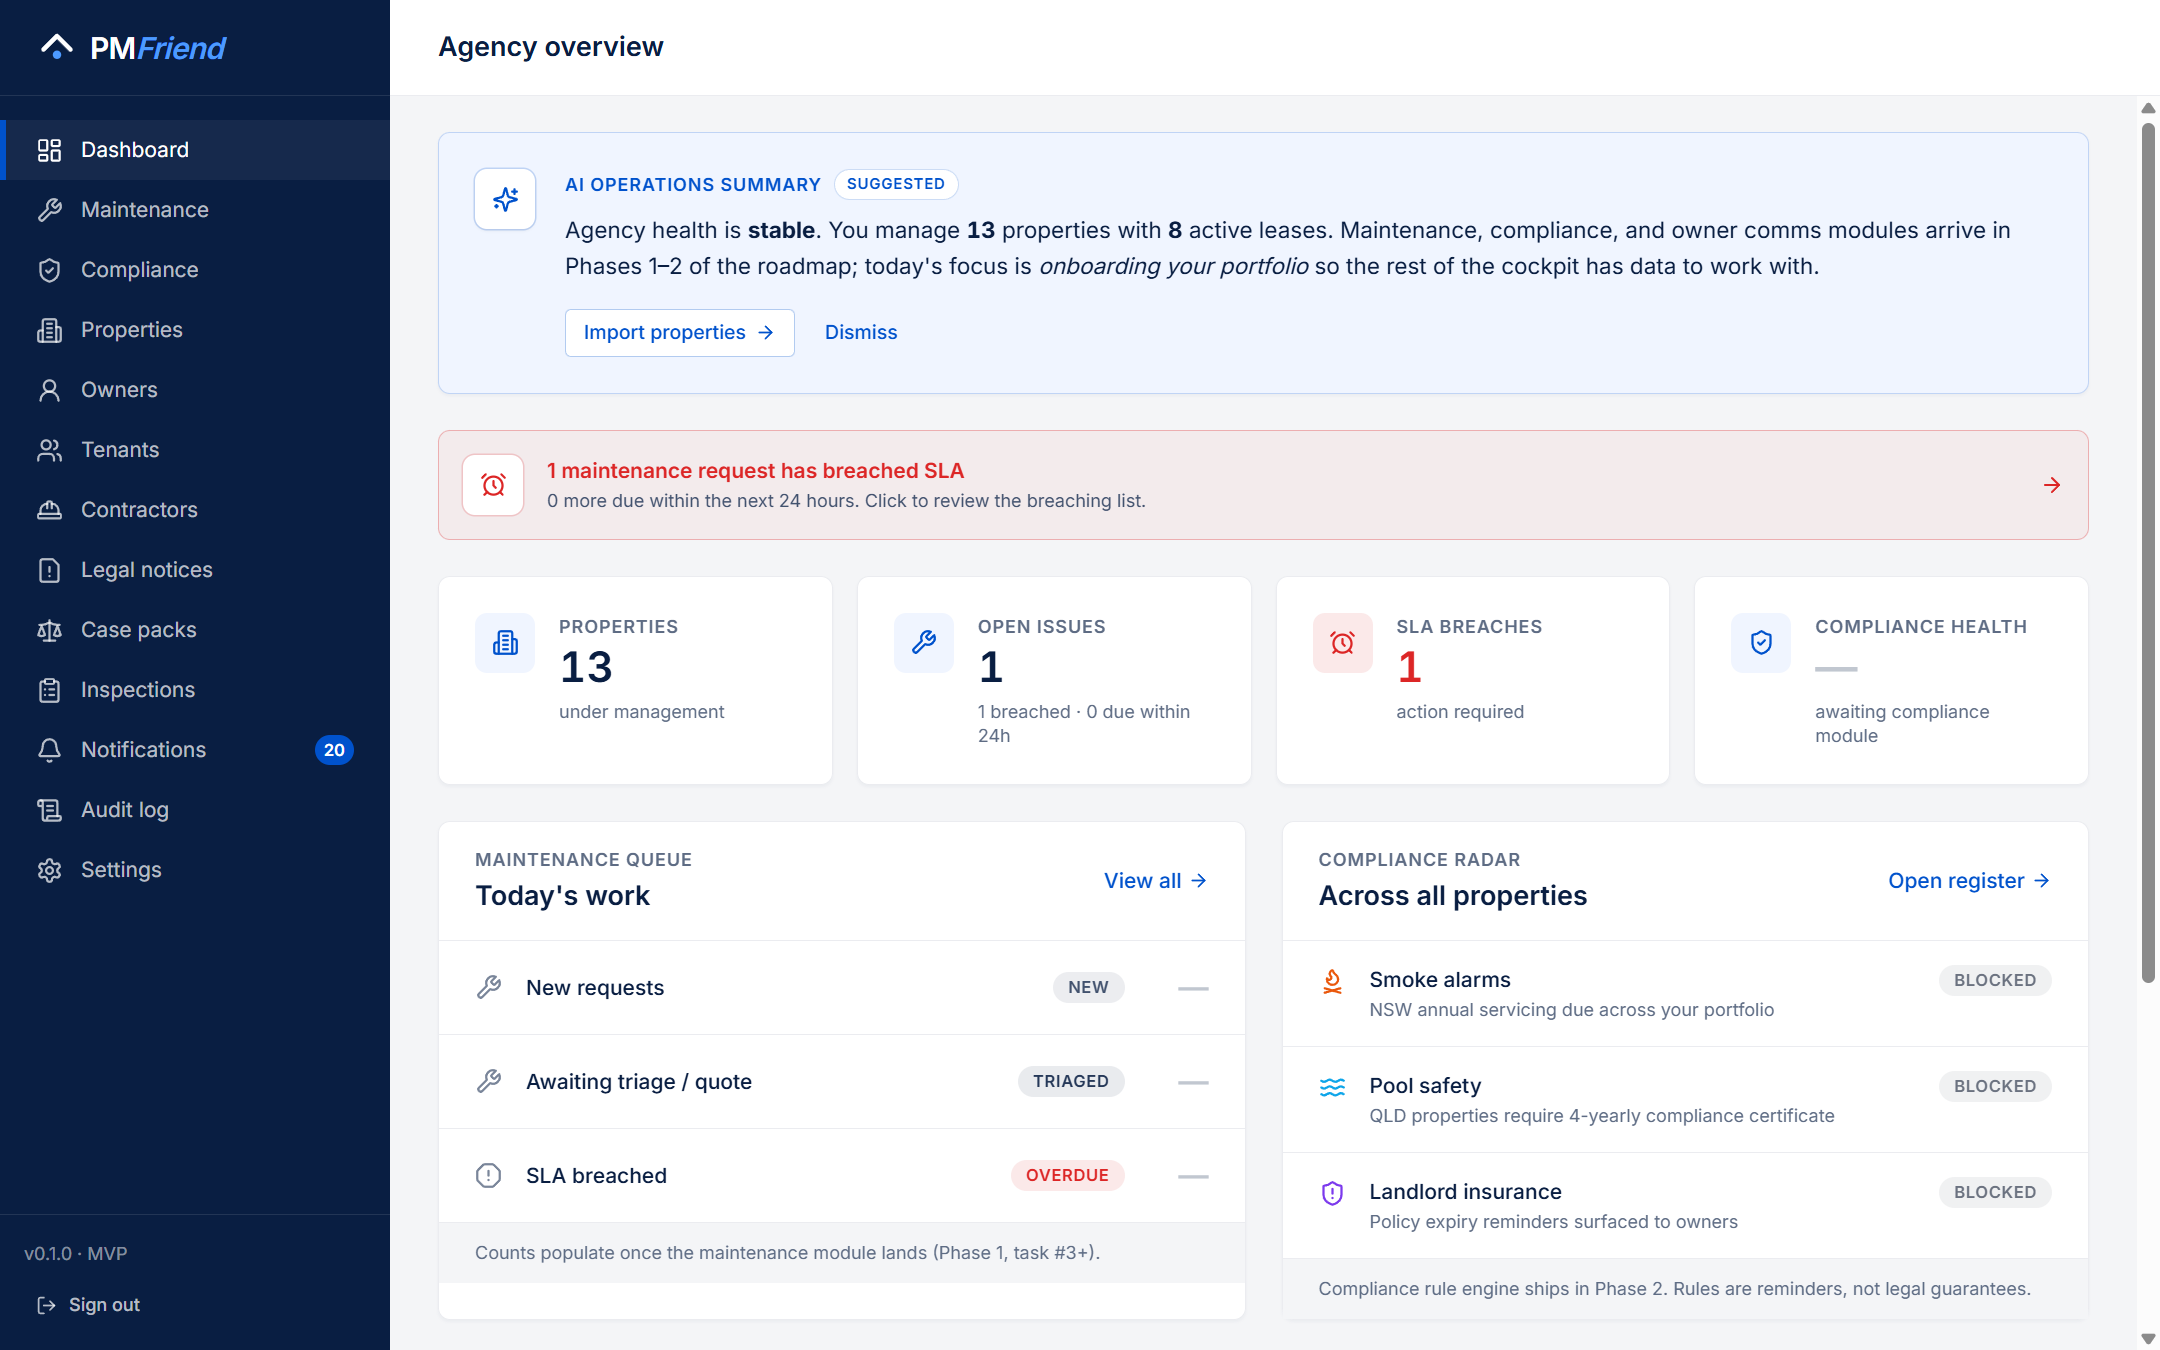Open the breached SLA maintenance alert banner

[1263, 485]
